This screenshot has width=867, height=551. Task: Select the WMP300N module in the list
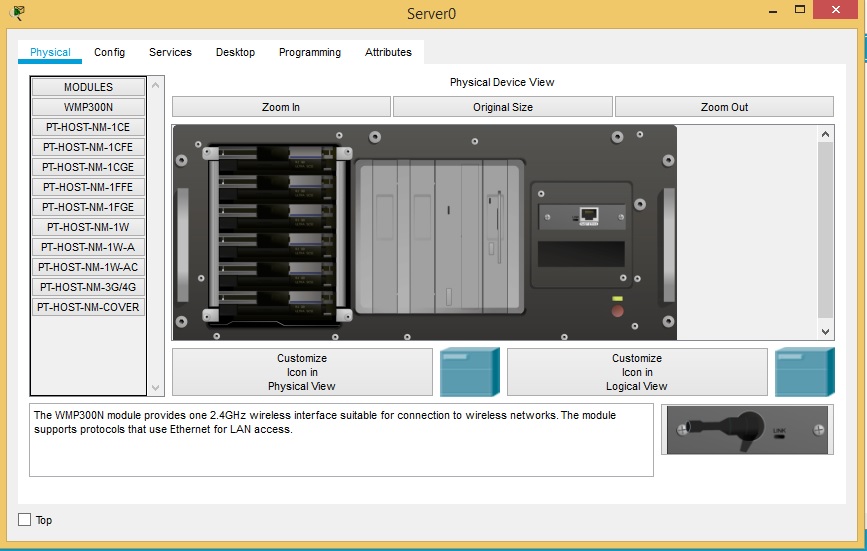88,107
